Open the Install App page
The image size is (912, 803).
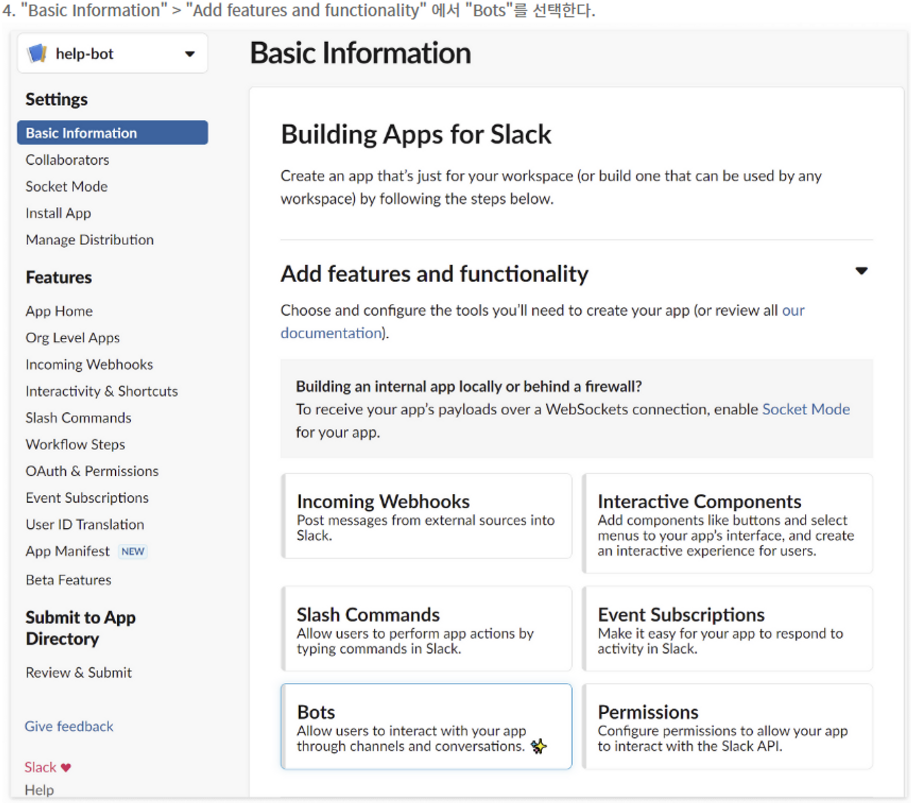pos(58,213)
